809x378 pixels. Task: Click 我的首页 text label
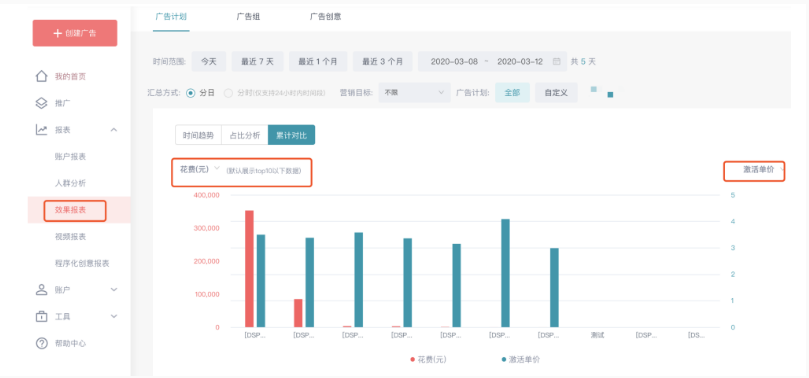(70, 76)
